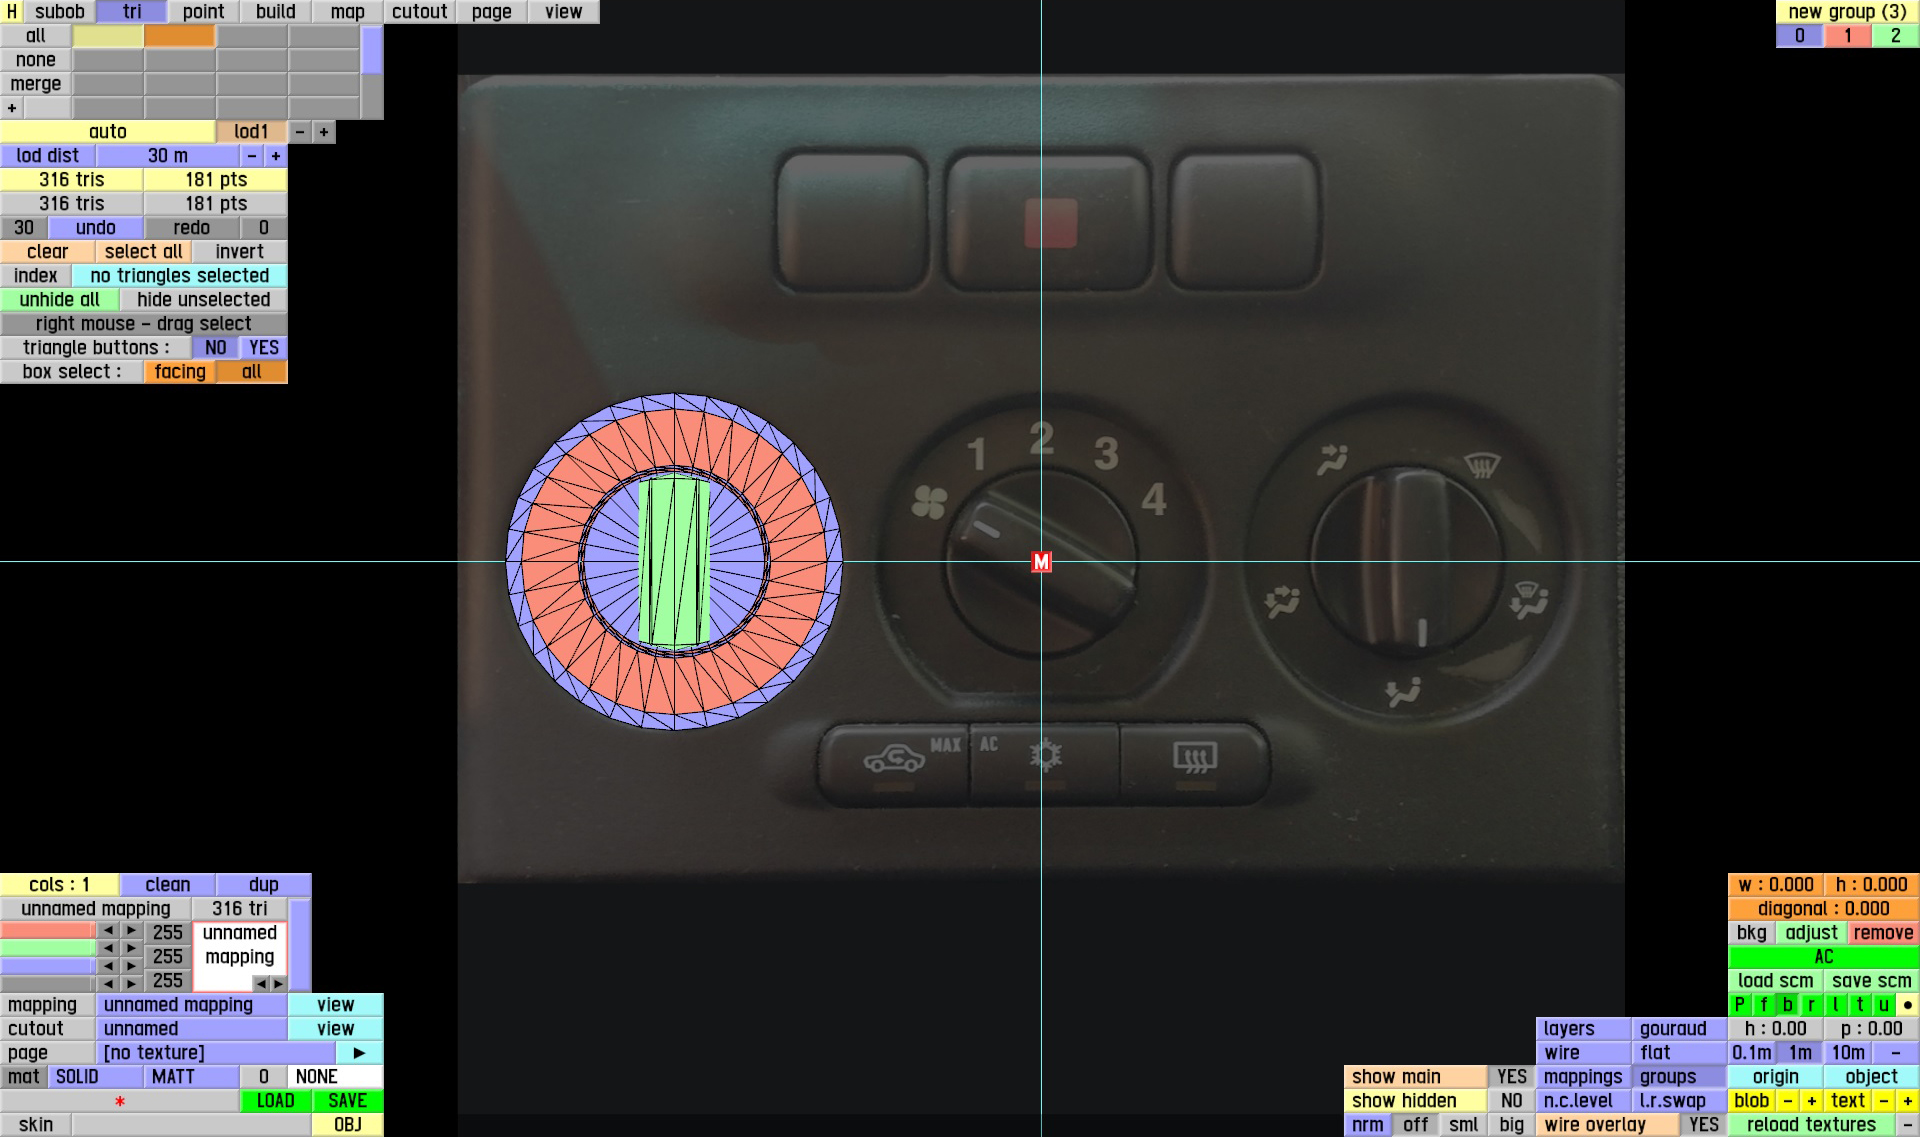Image resolution: width=1920 pixels, height=1137 pixels.
Task: Switch to the build tab
Action: coord(275,12)
